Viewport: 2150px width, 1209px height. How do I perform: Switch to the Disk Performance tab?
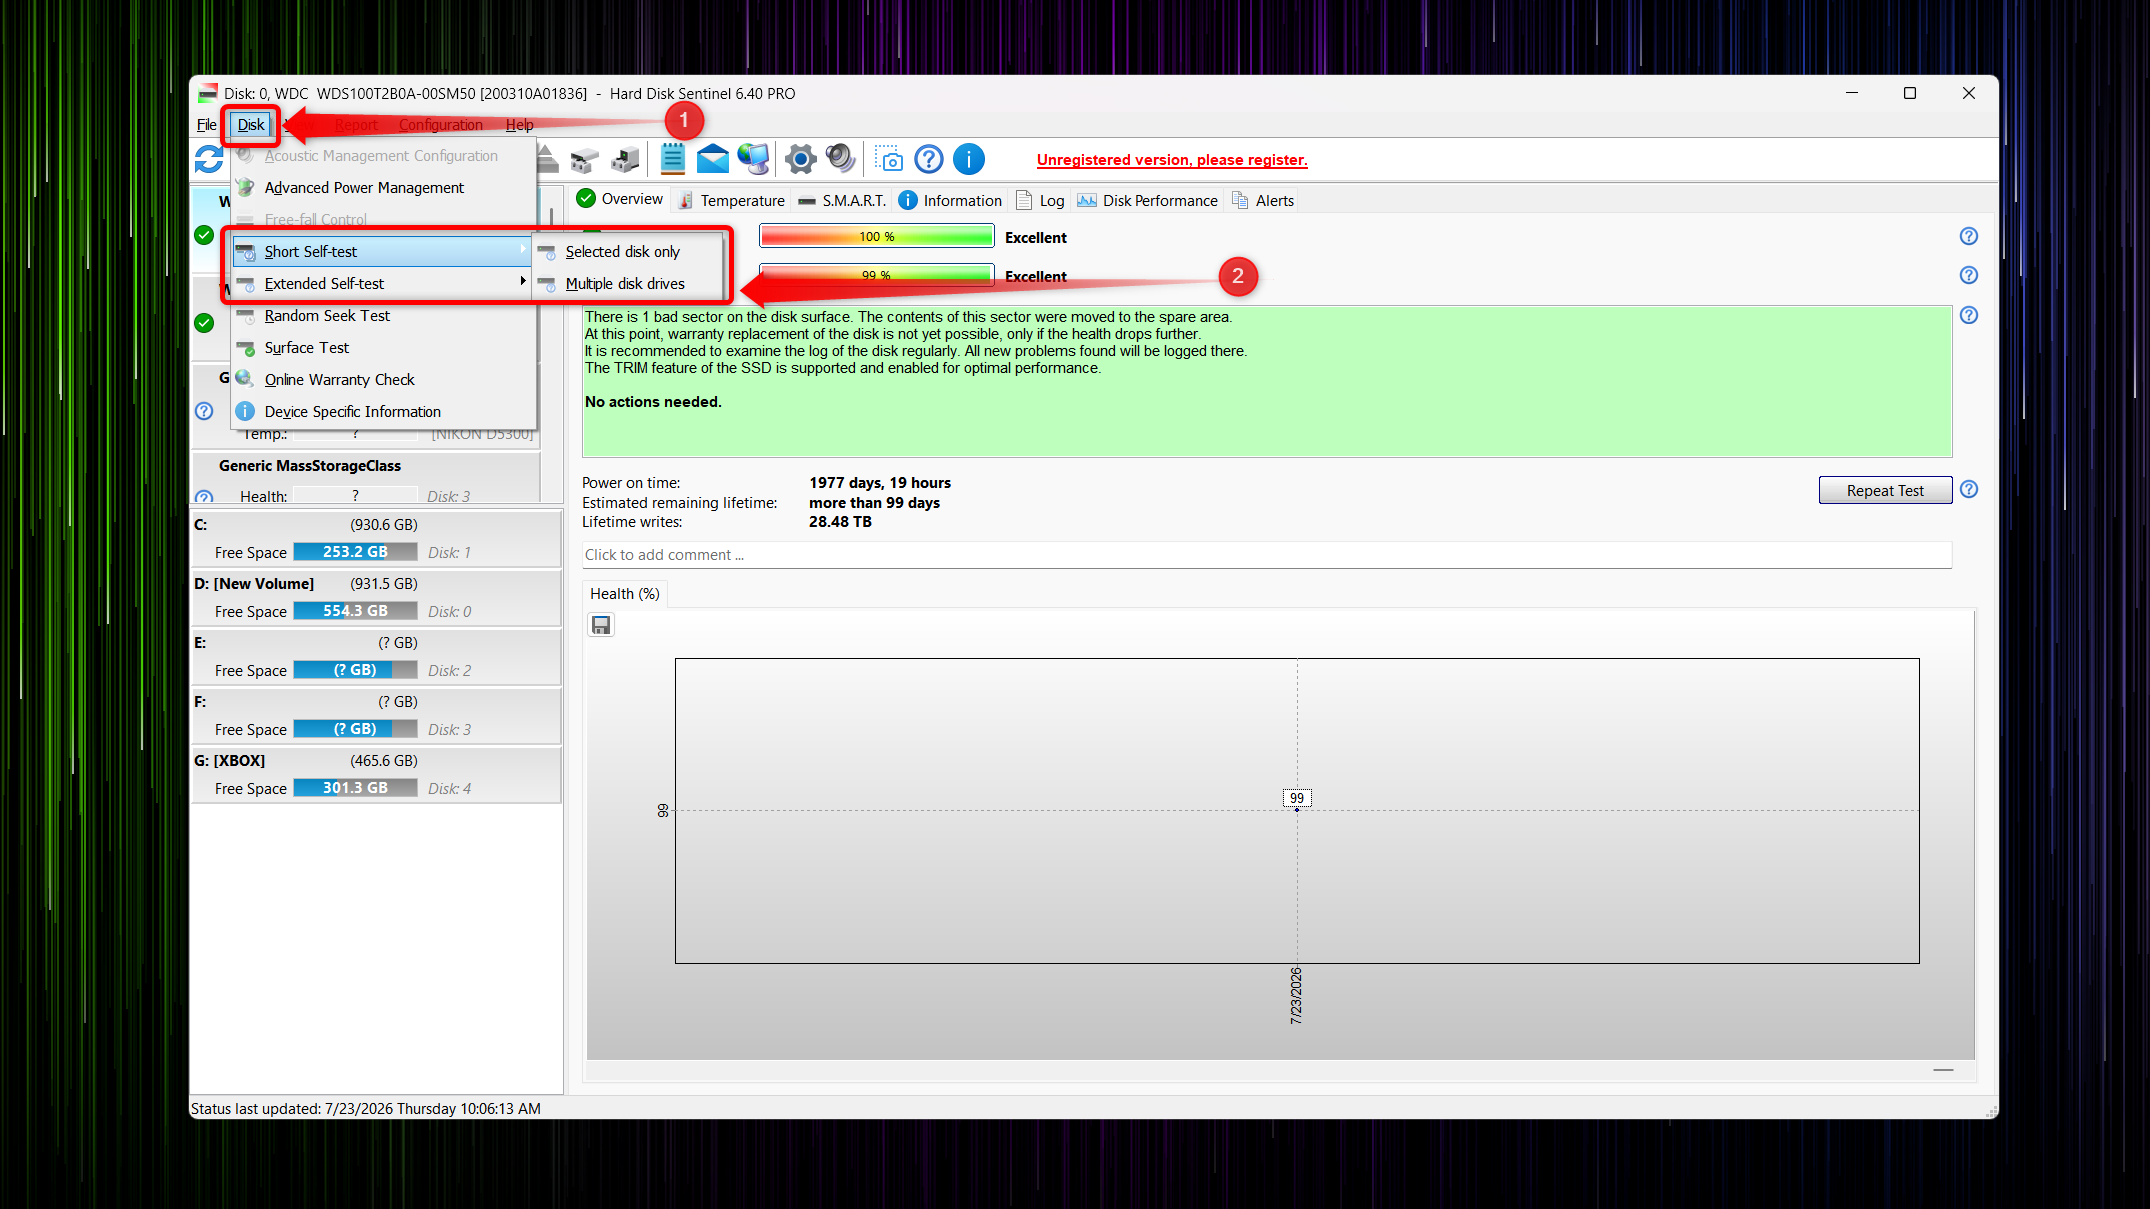(1148, 200)
